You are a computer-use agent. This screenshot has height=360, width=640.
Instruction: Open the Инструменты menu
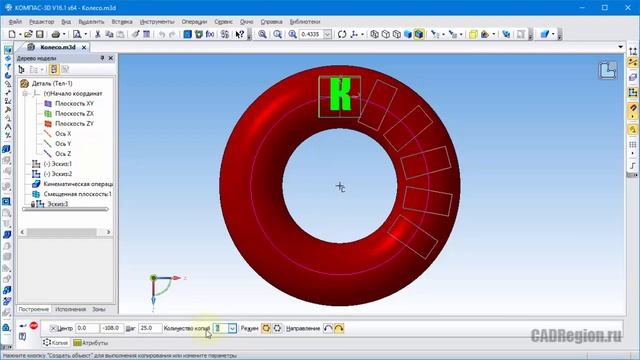pyautogui.click(x=157, y=22)
